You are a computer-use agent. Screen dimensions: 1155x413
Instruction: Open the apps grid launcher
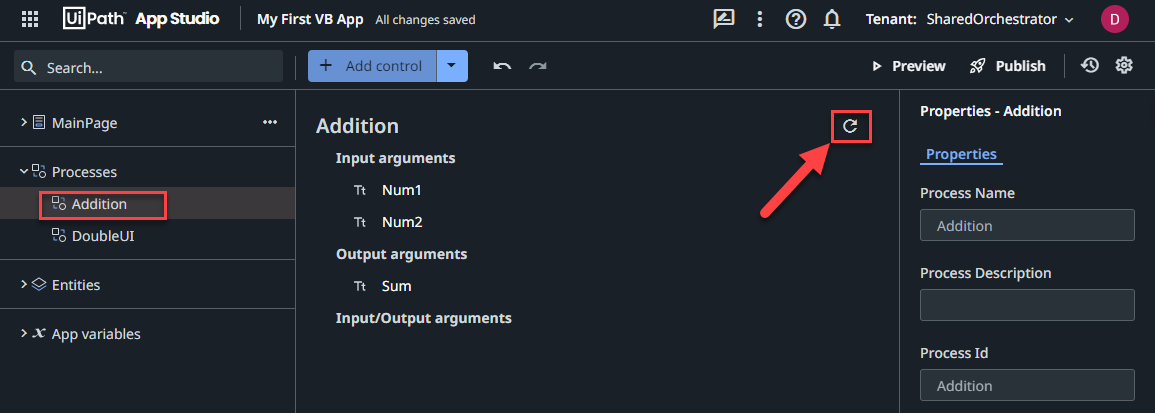tap(30, 19)
